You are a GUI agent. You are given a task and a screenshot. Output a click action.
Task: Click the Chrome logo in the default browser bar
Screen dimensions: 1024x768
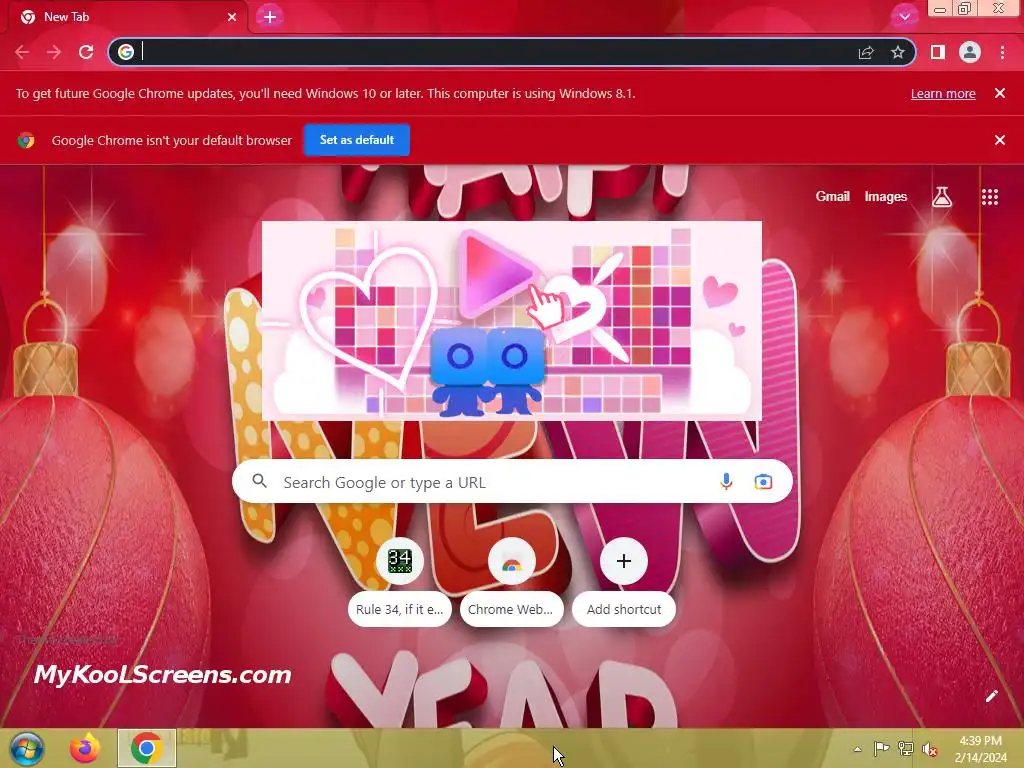click(26, 140)
